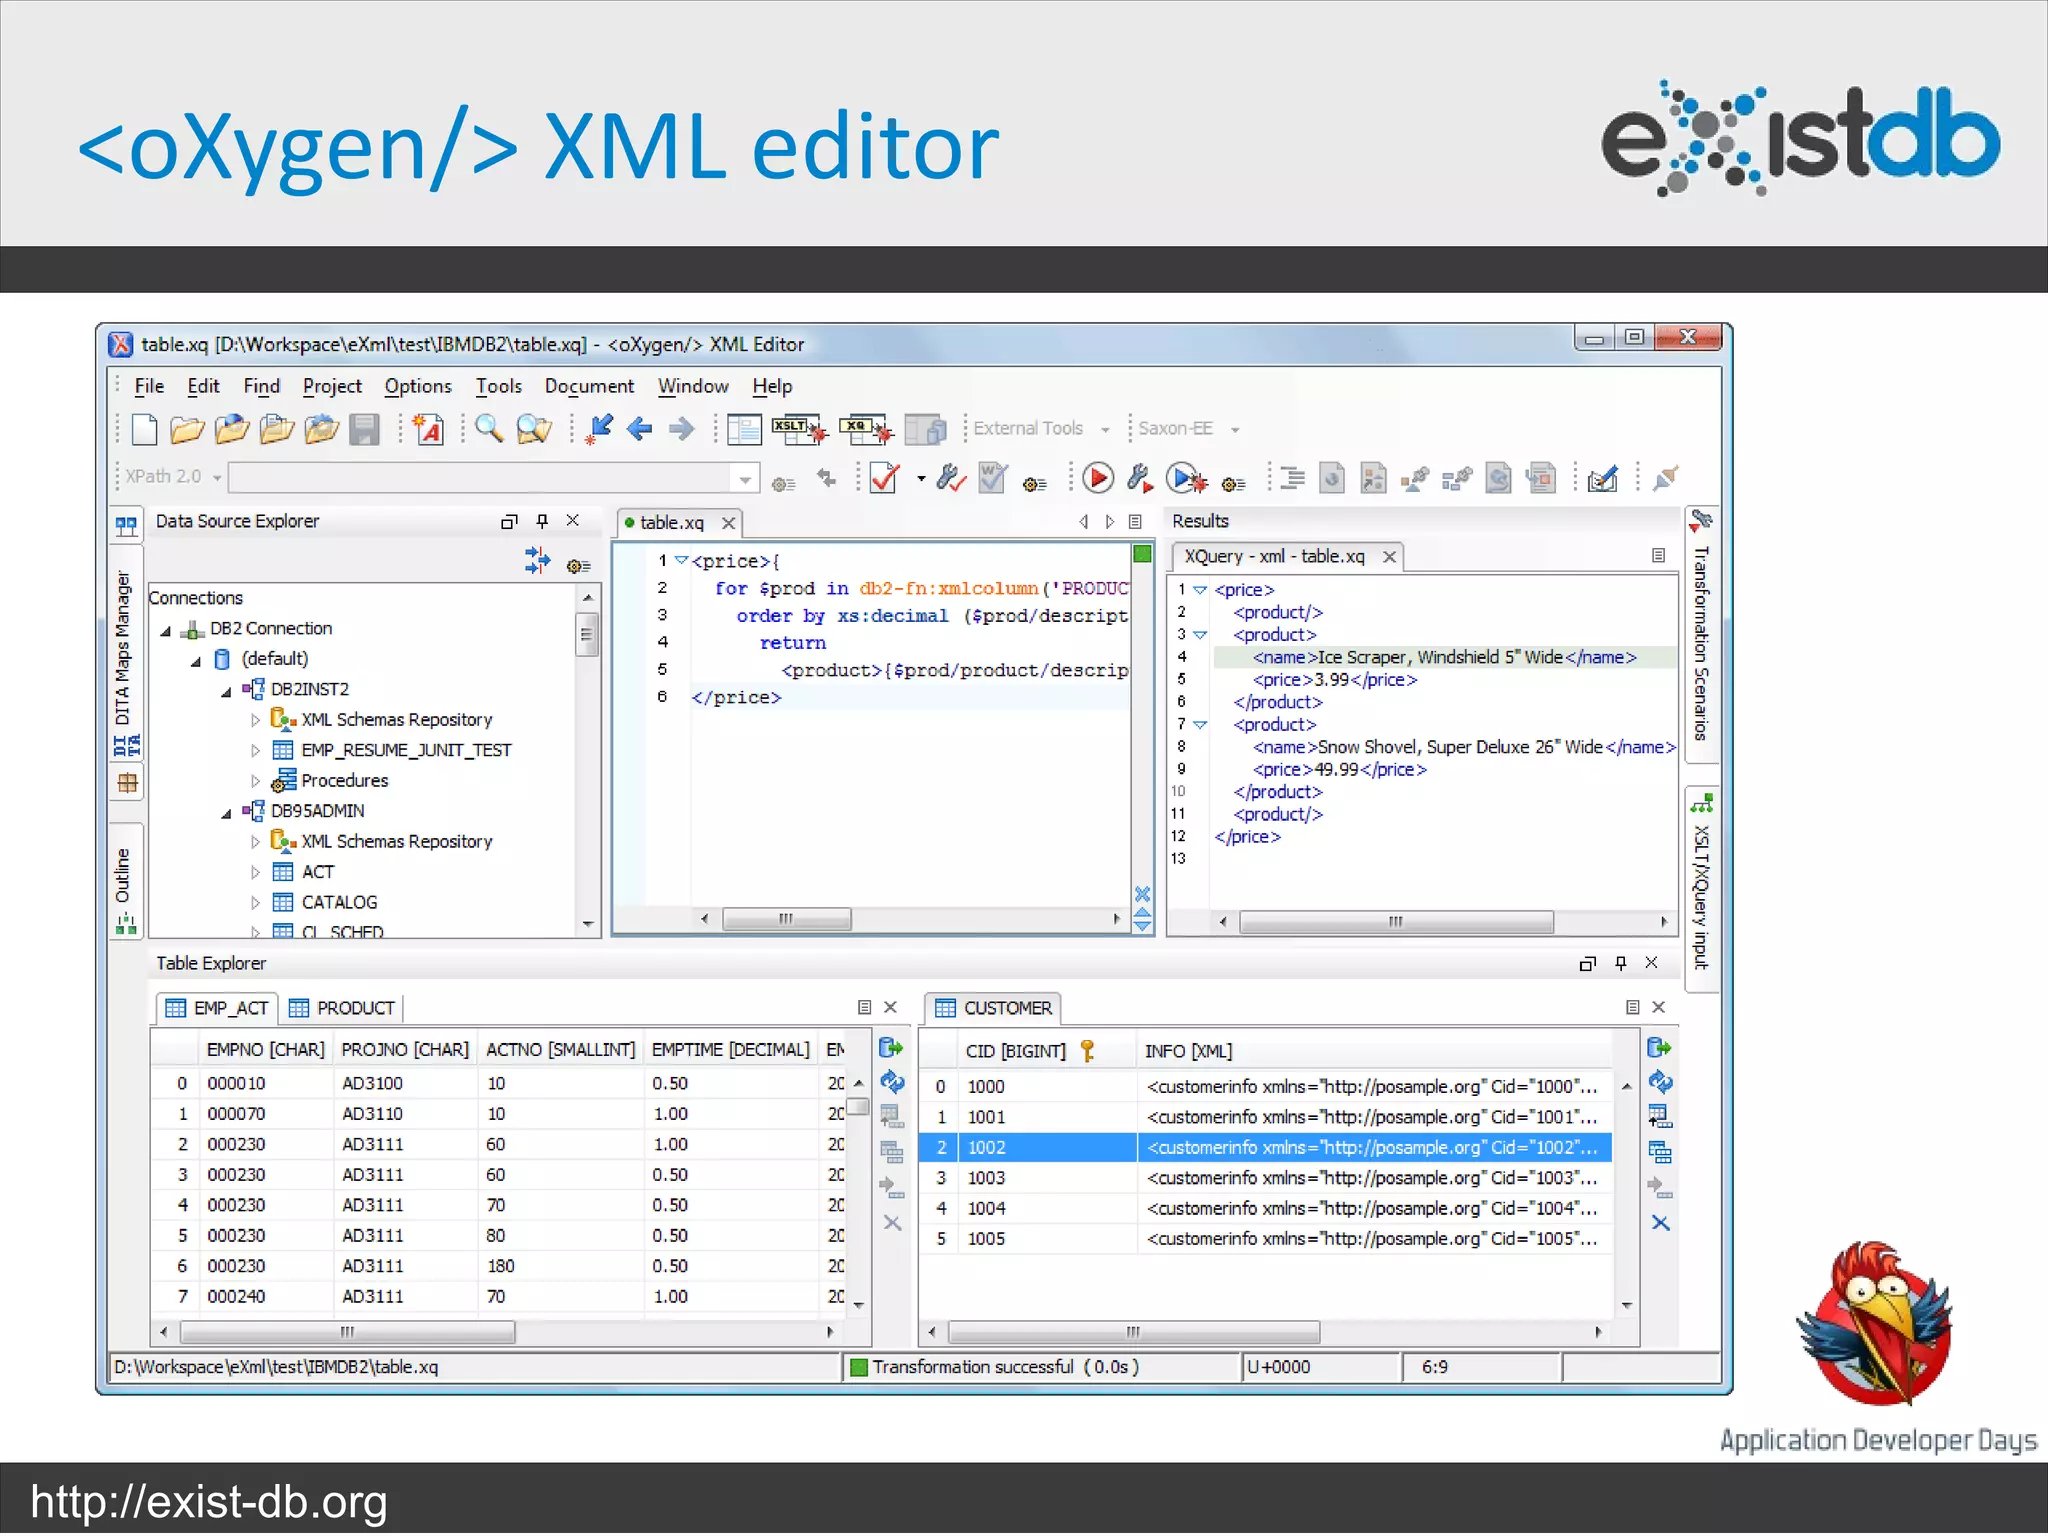Viewport: 2048px width, 1536px height.
Task: Select the ACT table in tree
Action: tap(318, 873)
